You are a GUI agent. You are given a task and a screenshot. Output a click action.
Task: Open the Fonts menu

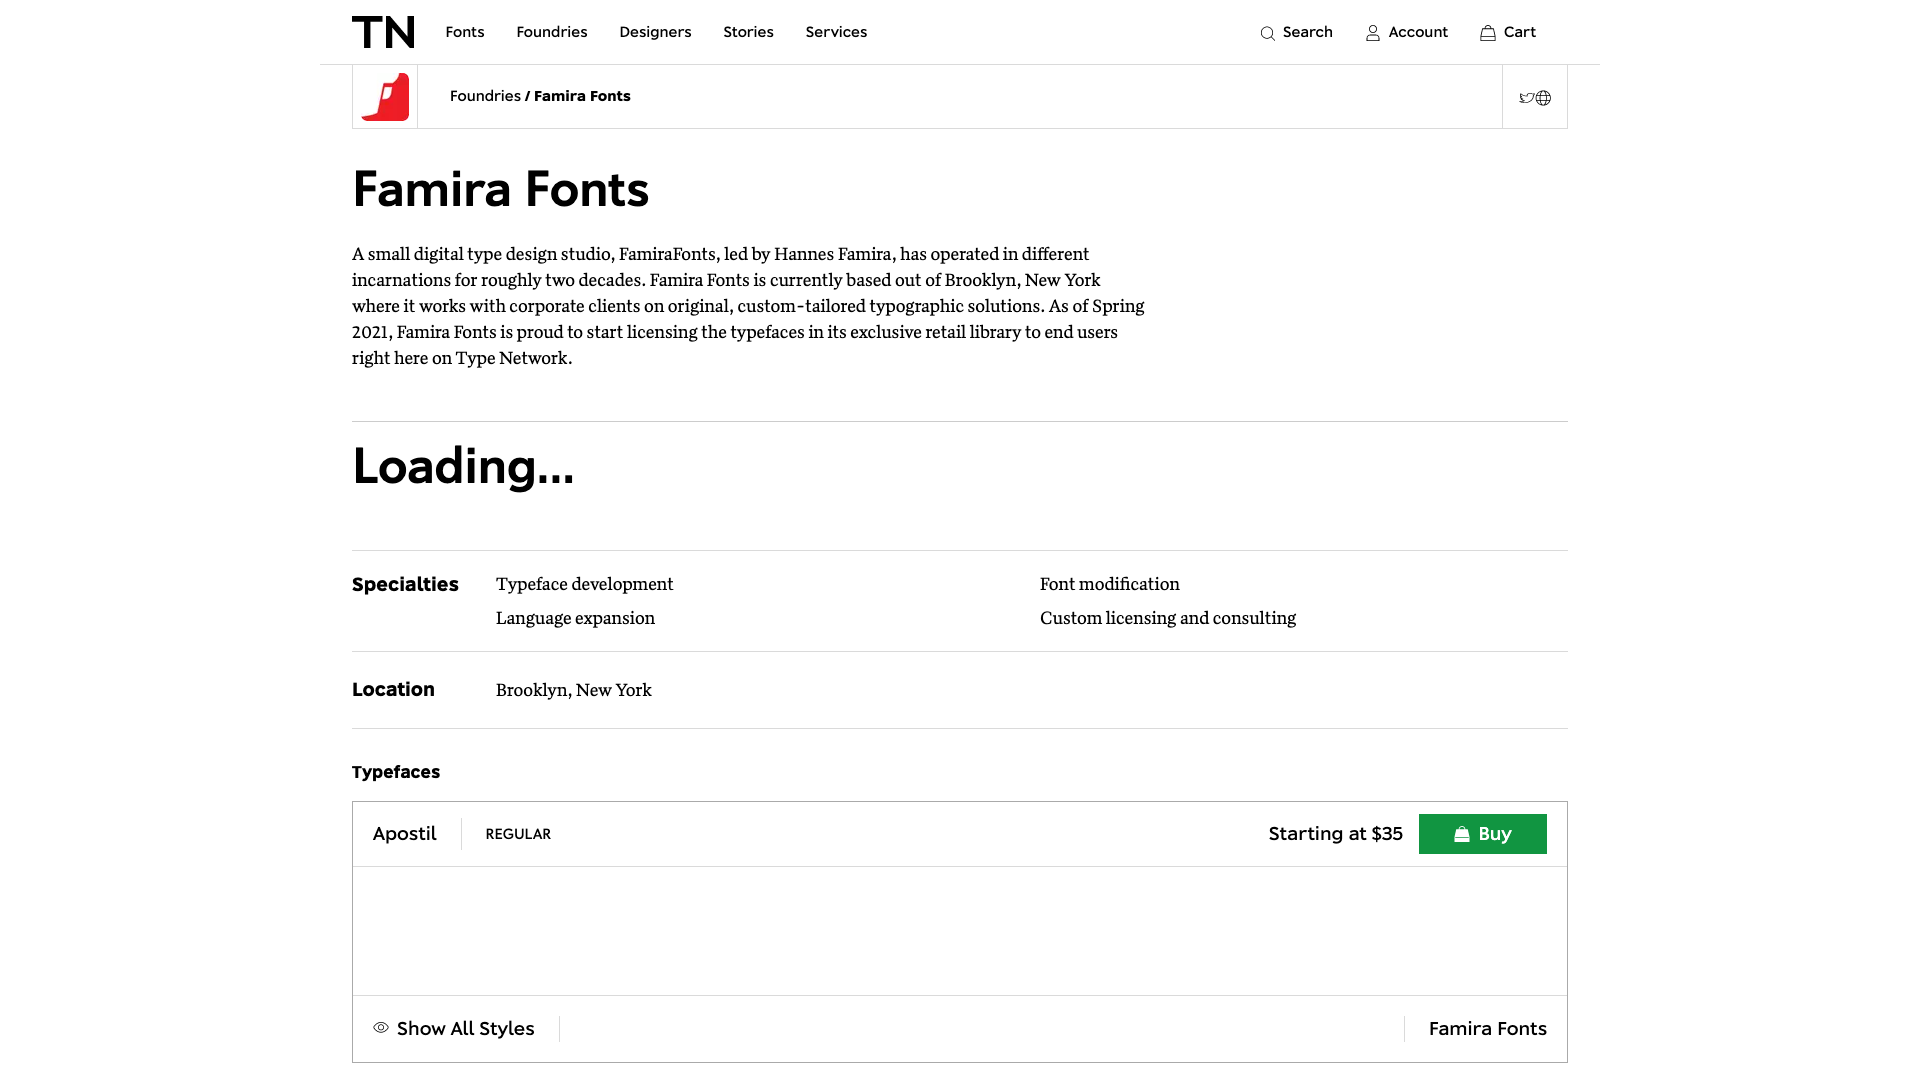(x=465, y=32)
